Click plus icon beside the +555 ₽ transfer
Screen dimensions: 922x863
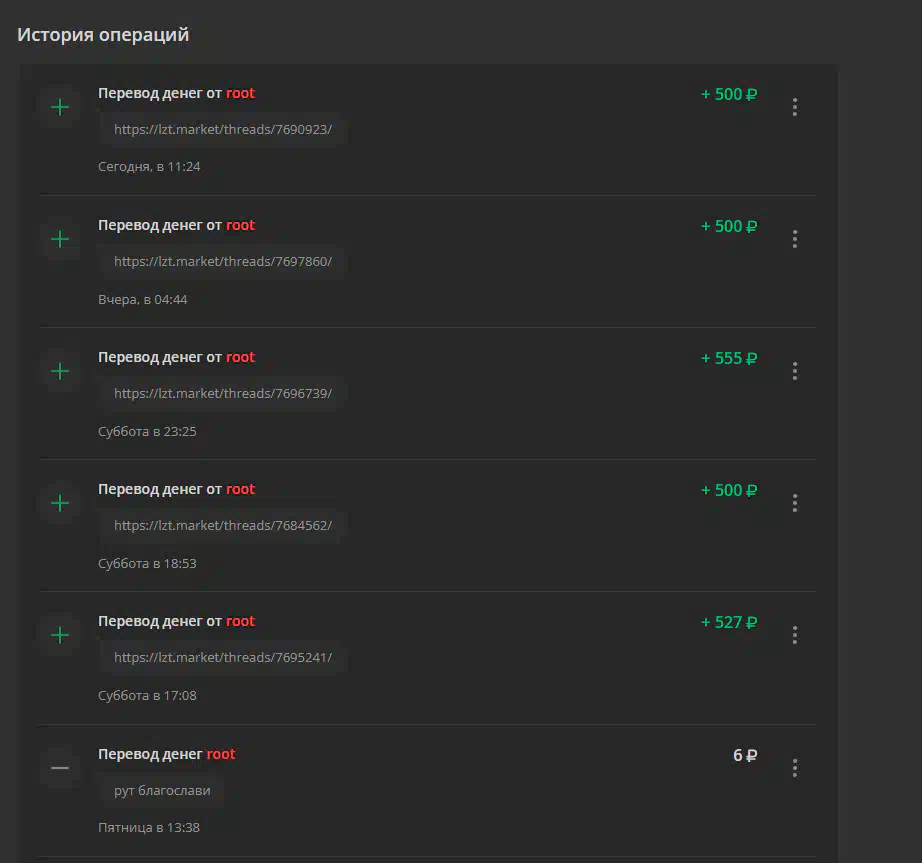point(60,371)
